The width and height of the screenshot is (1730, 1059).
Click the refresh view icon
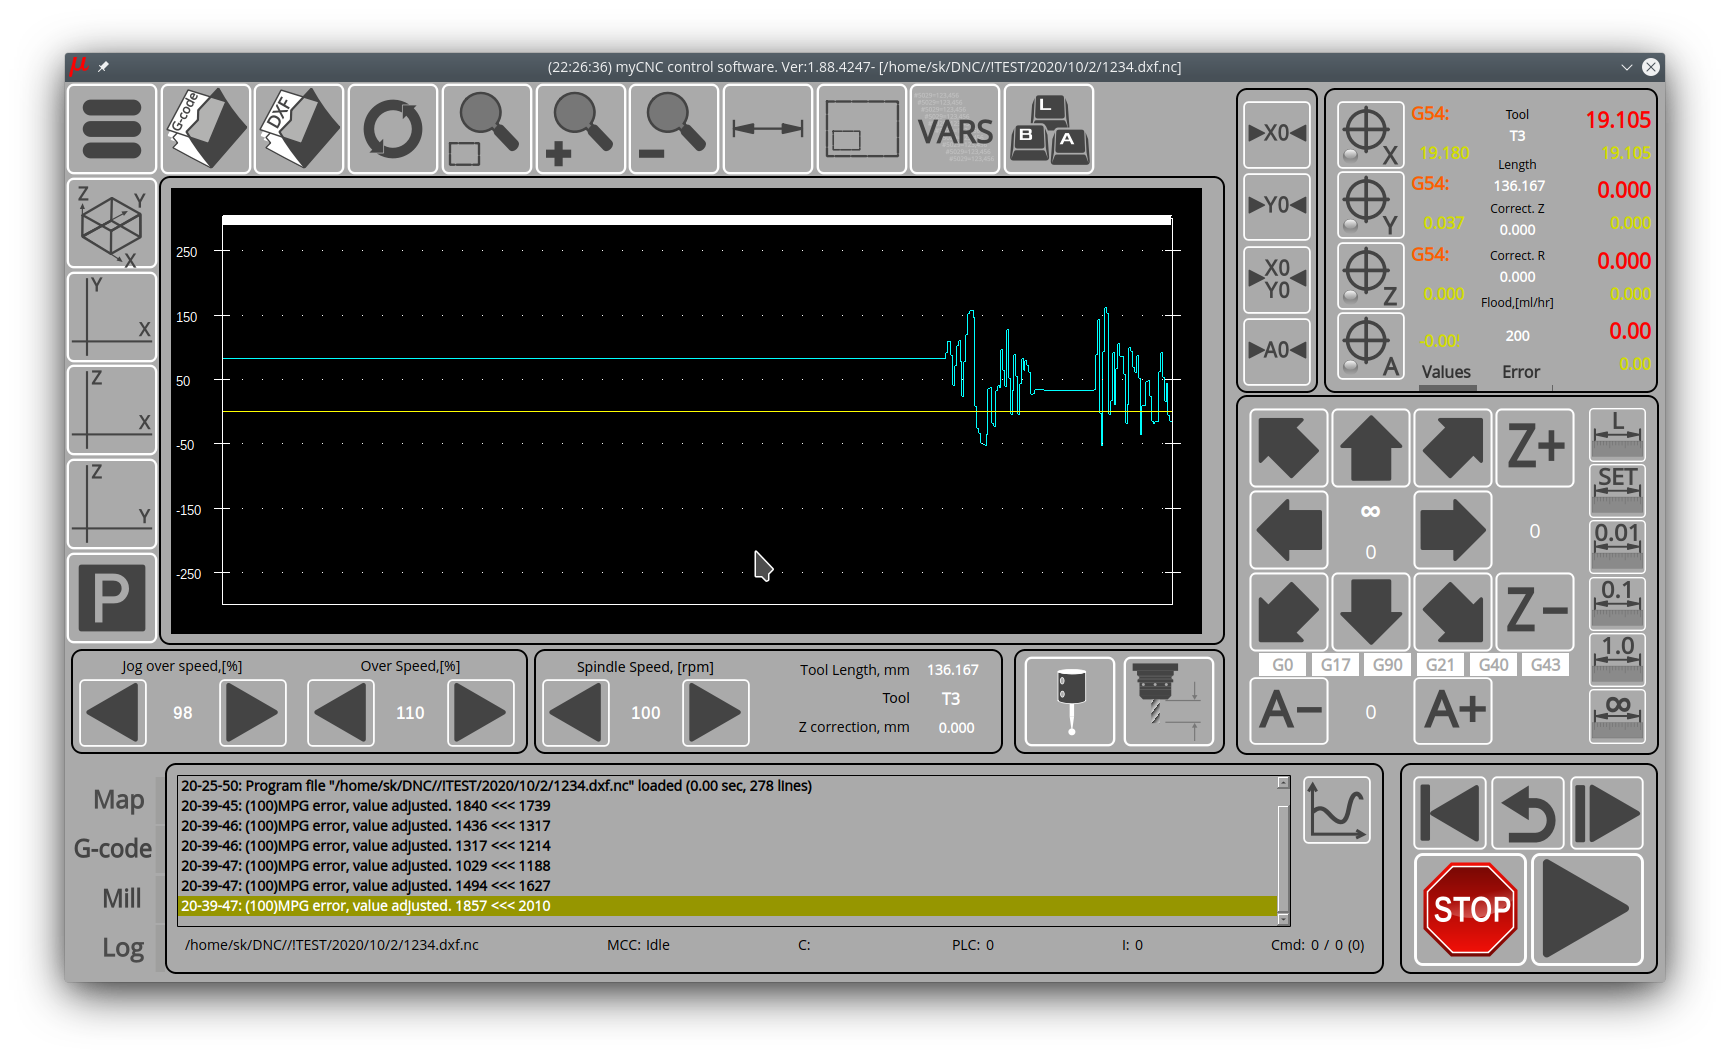click(393, 129)
